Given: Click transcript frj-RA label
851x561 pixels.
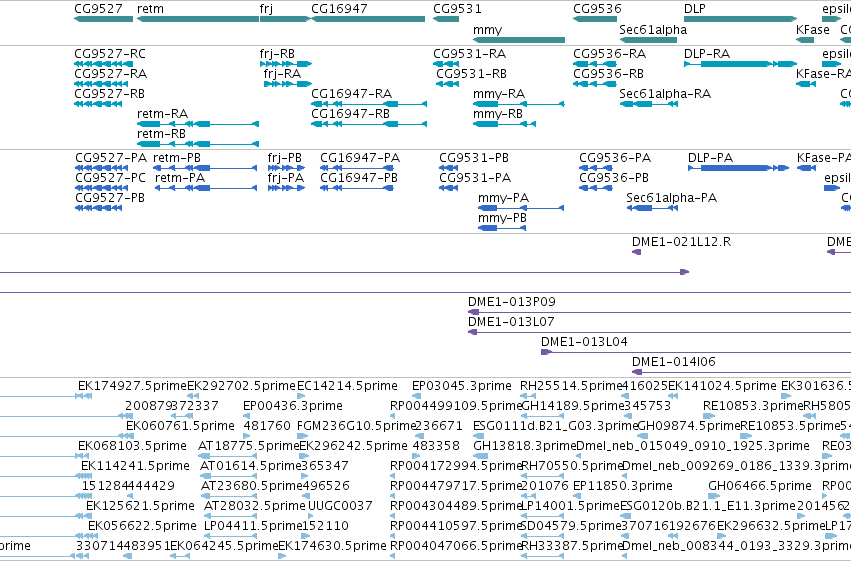Looking at the screenshot, I should tap(282, 74).
